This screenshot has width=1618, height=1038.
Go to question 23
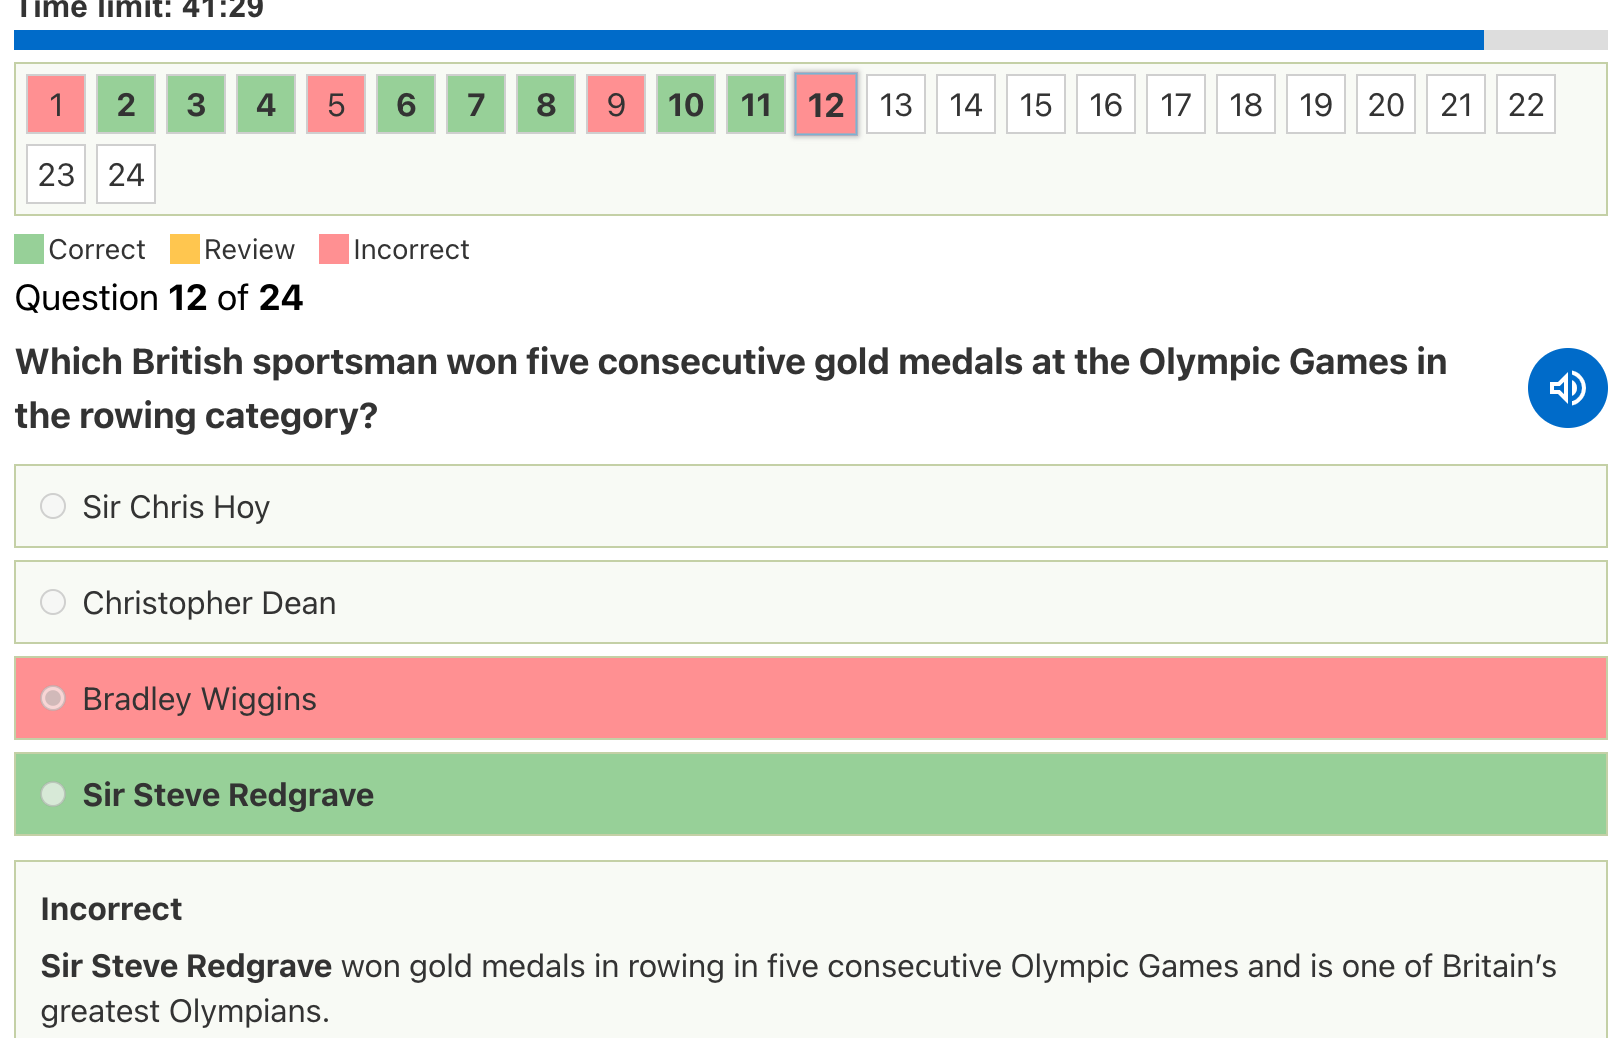pyautogui.click(x=56, y=175)
